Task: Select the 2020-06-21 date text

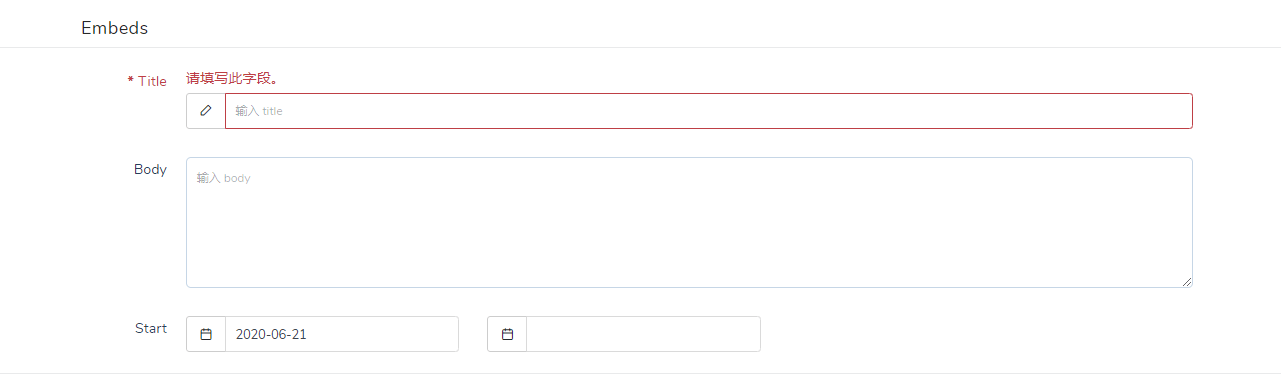Action: click(271, 334)
